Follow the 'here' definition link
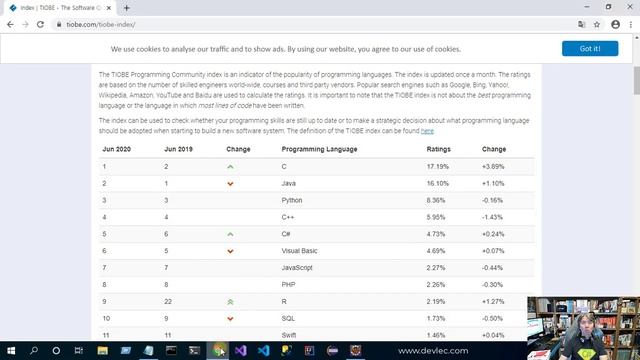Viewport: 640px width, 360px height. tap(427, 131)
